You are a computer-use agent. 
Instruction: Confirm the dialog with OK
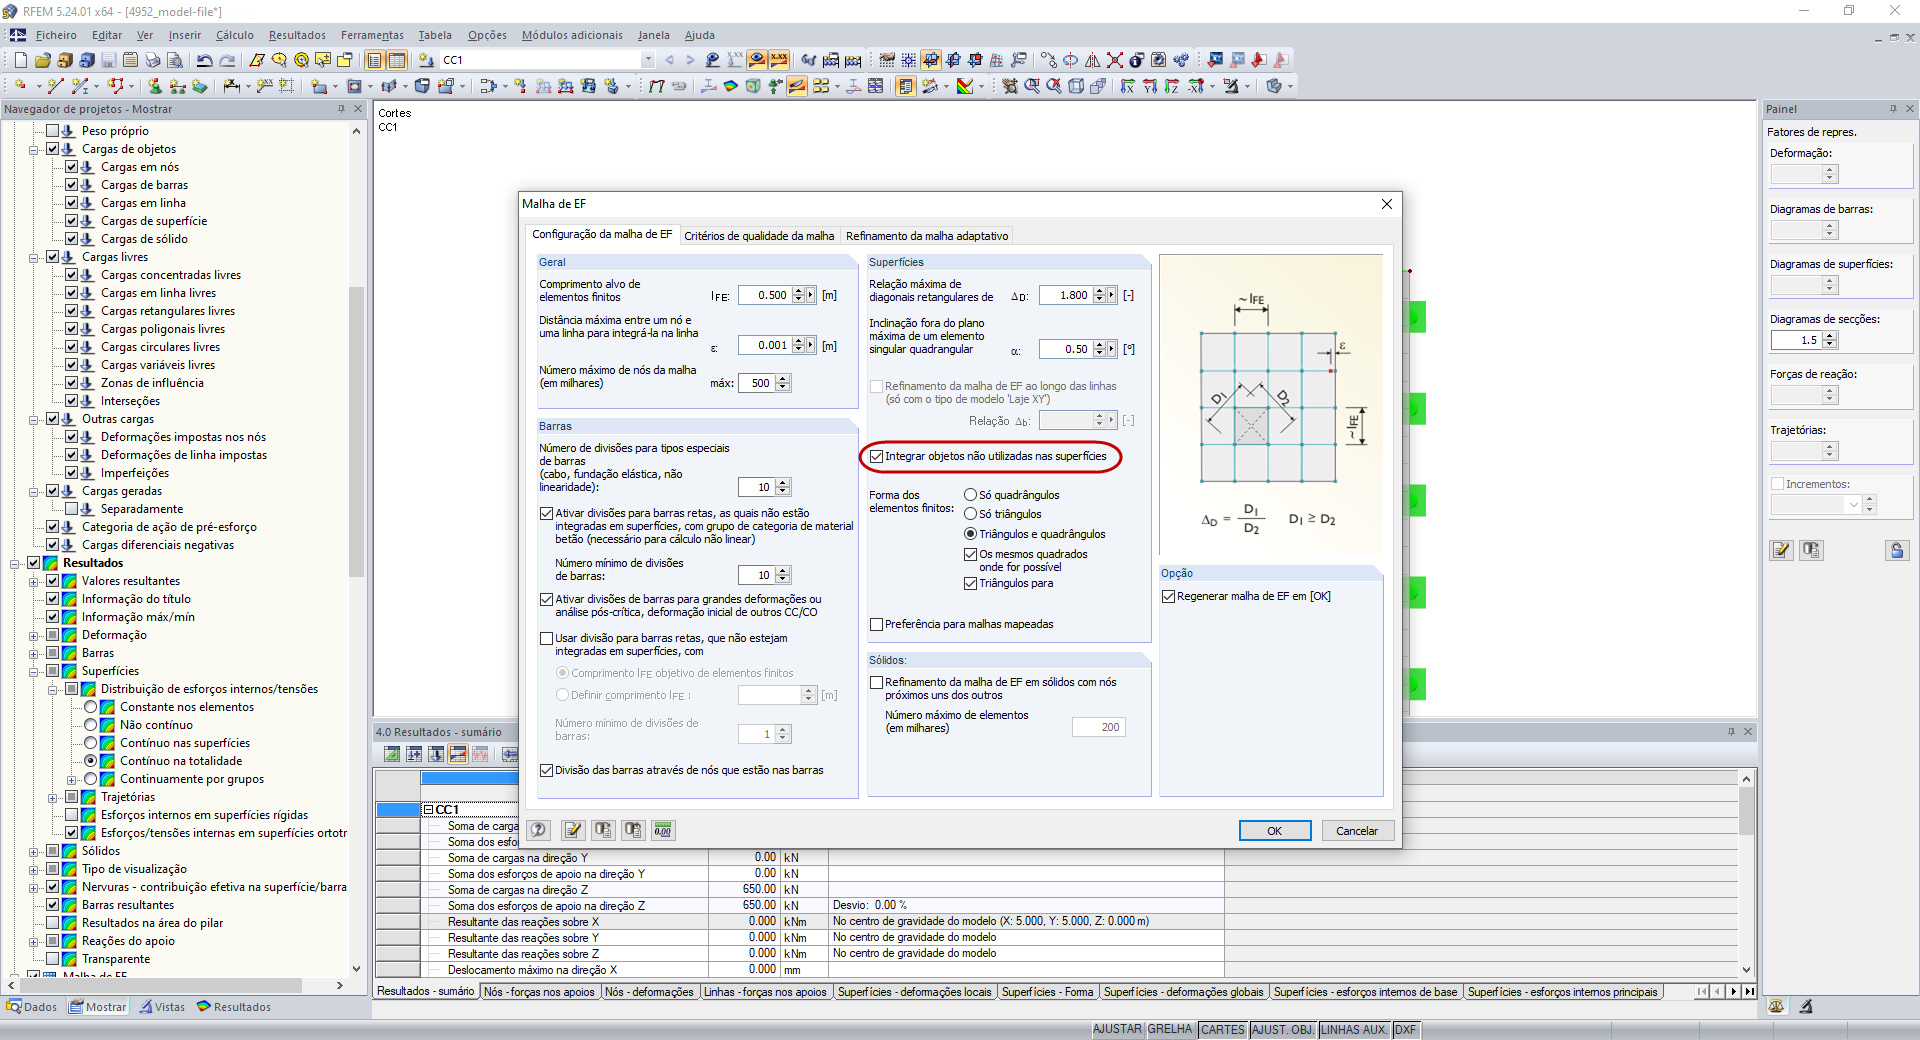point(1275,831)
